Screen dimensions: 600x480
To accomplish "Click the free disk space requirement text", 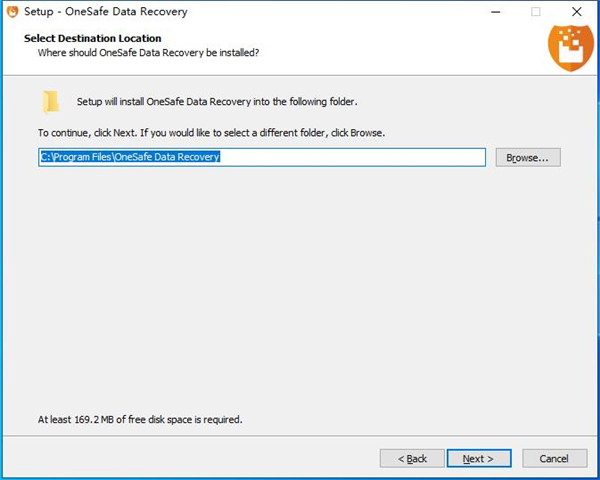I will coord(140,419).
